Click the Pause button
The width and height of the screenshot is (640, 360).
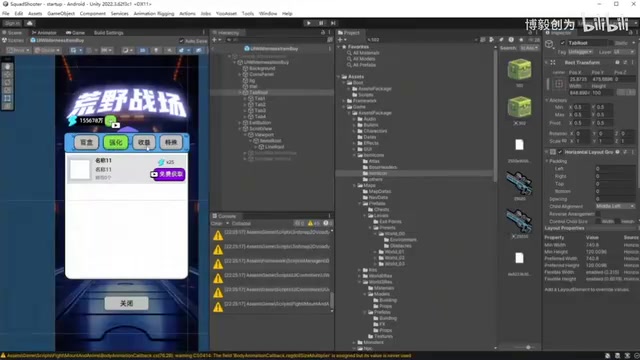click(x=321, y=23)
